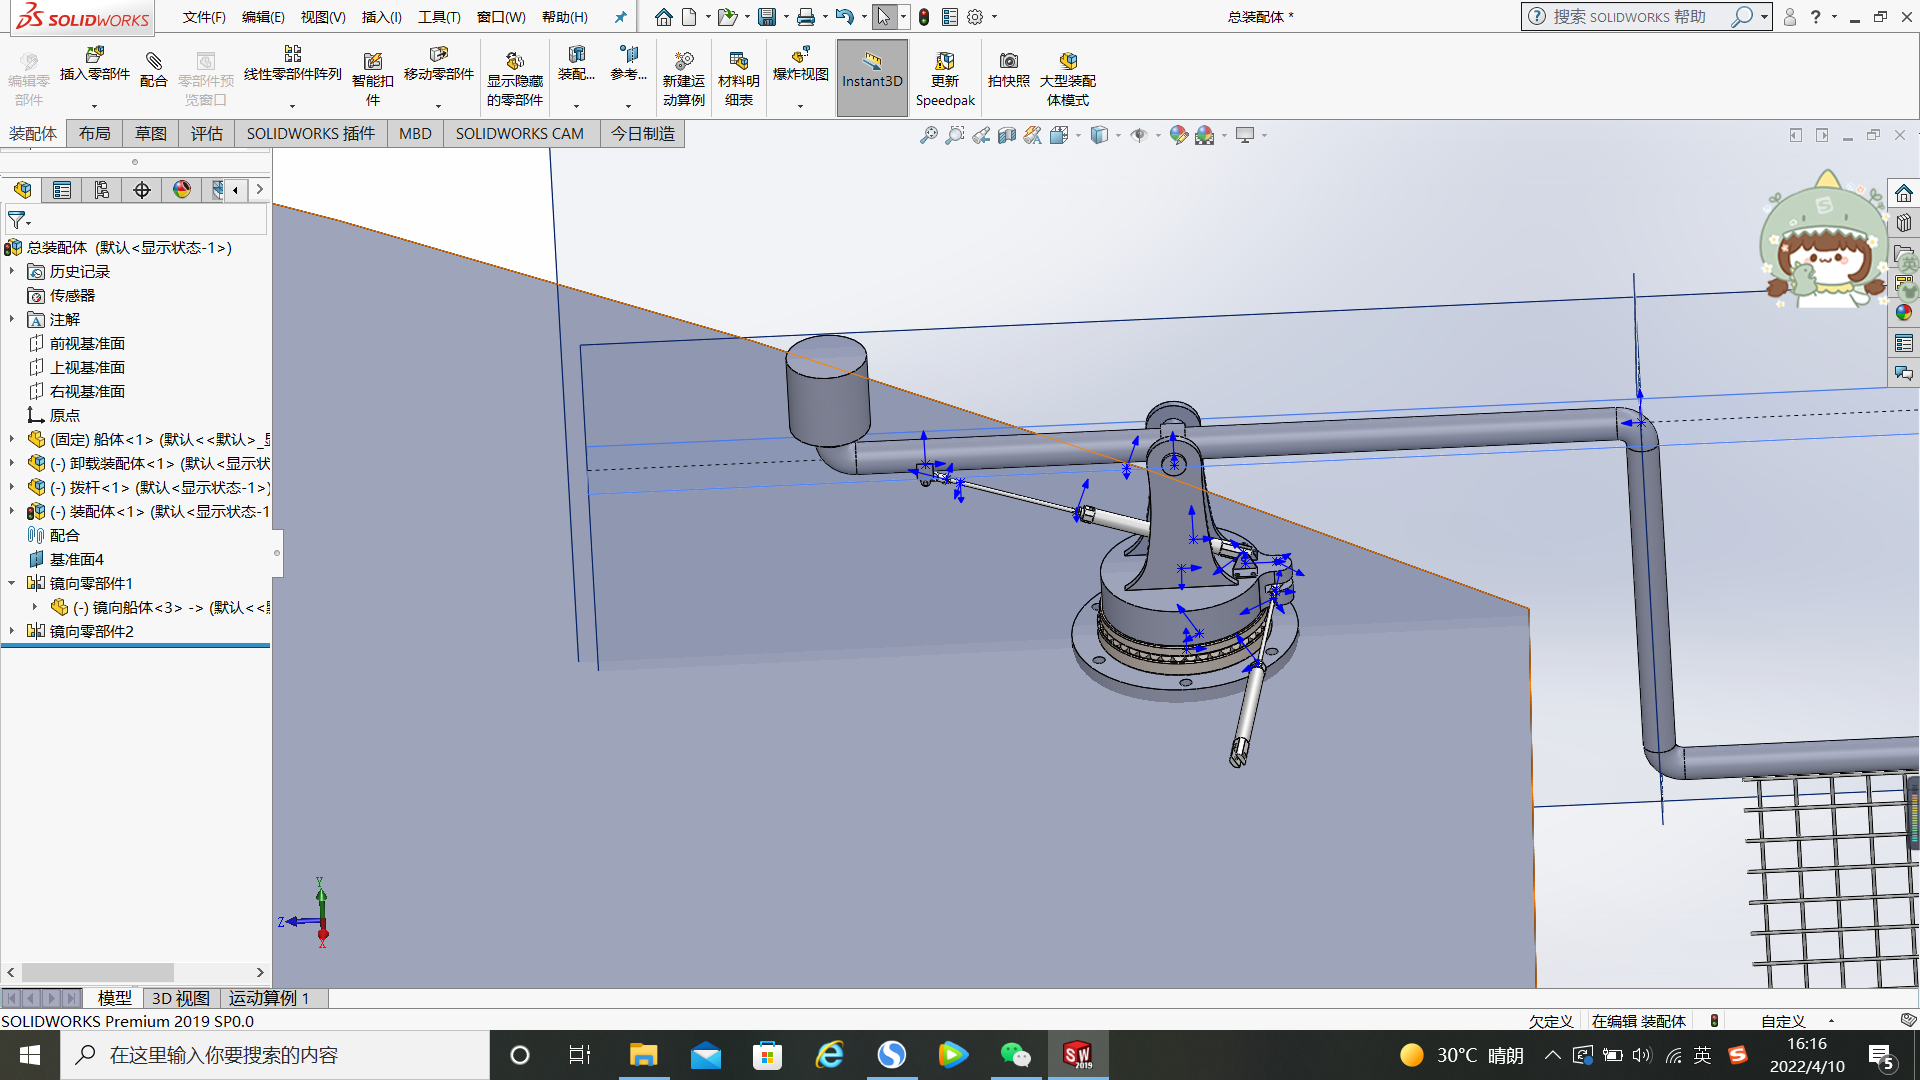Click Take Snapshot (拍快照) camera tool
Viewport: 1920px width, 1080px height.
coord(1008,70)
